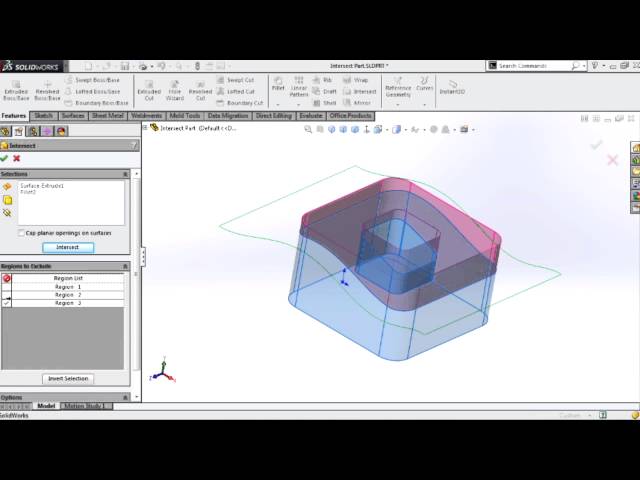Click the Linear Pattern tool
Image resolution: width=640 pixels, height=480 pixels.
(x=299, y=87)
